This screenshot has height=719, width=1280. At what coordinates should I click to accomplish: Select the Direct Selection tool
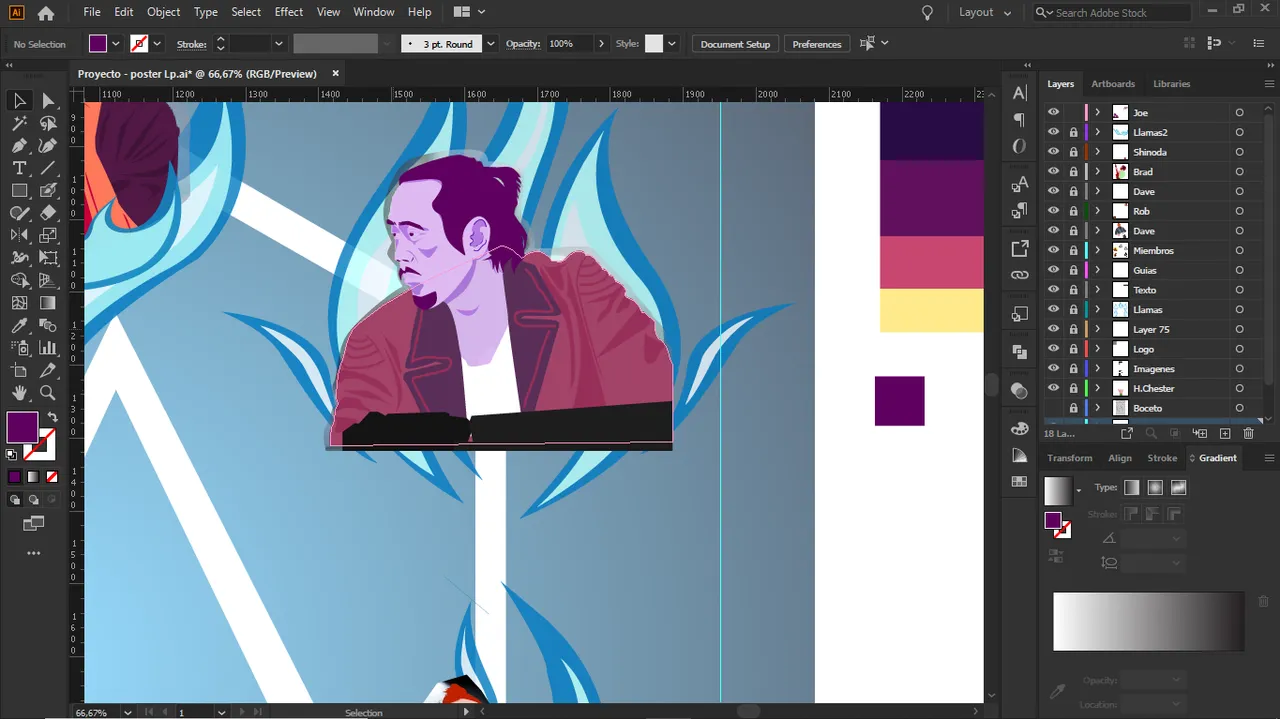tap(48, 101)
